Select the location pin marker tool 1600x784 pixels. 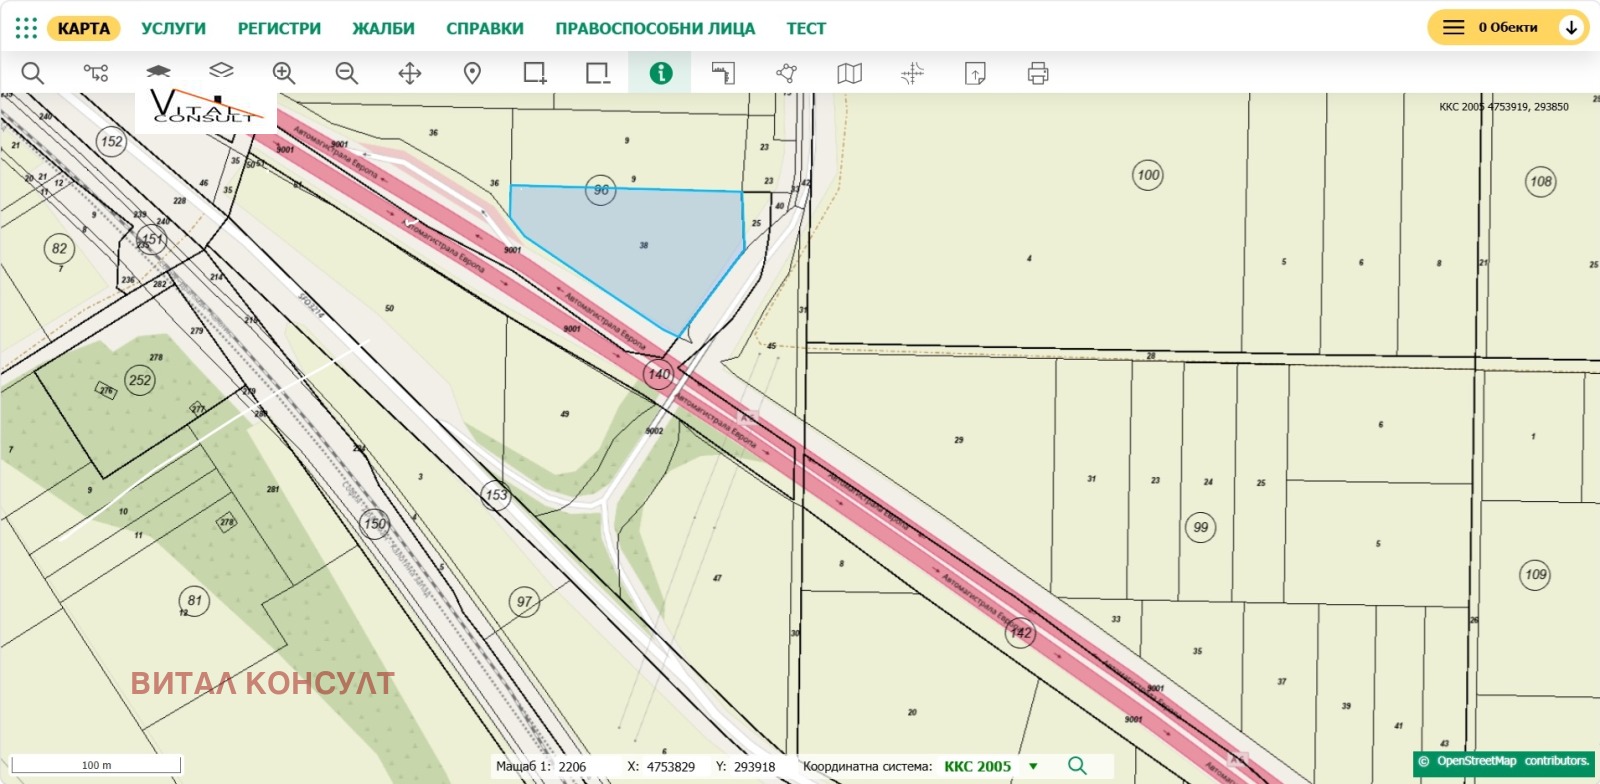click(x=473, y=73)
